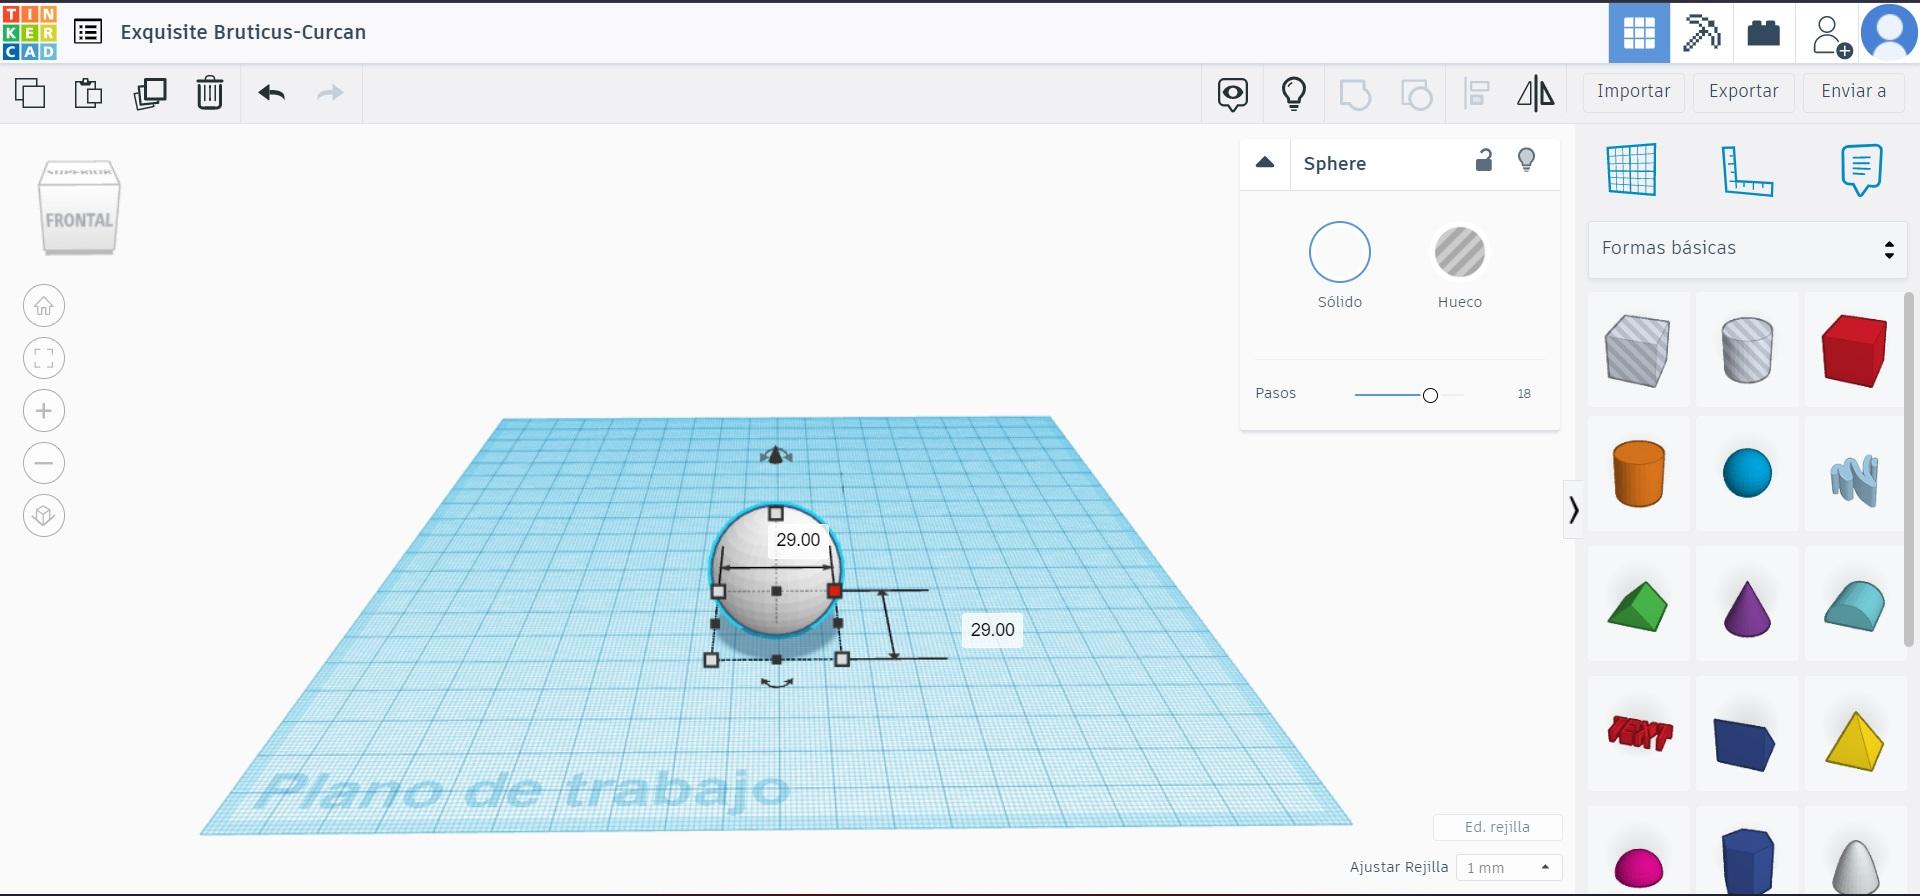This screenshot has height=896, width=1920.
Task: Open the Bricks mode
Action: tap(1763, 33)
